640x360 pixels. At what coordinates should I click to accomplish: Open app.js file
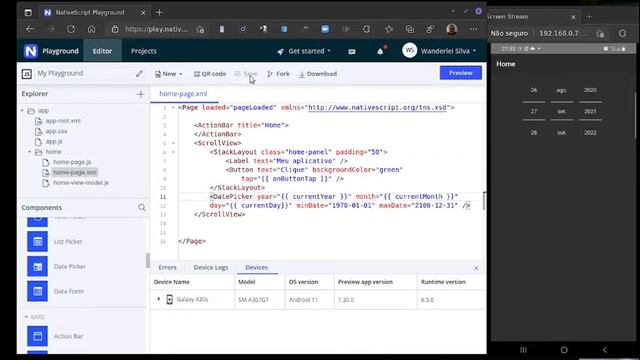pos(53,141)
